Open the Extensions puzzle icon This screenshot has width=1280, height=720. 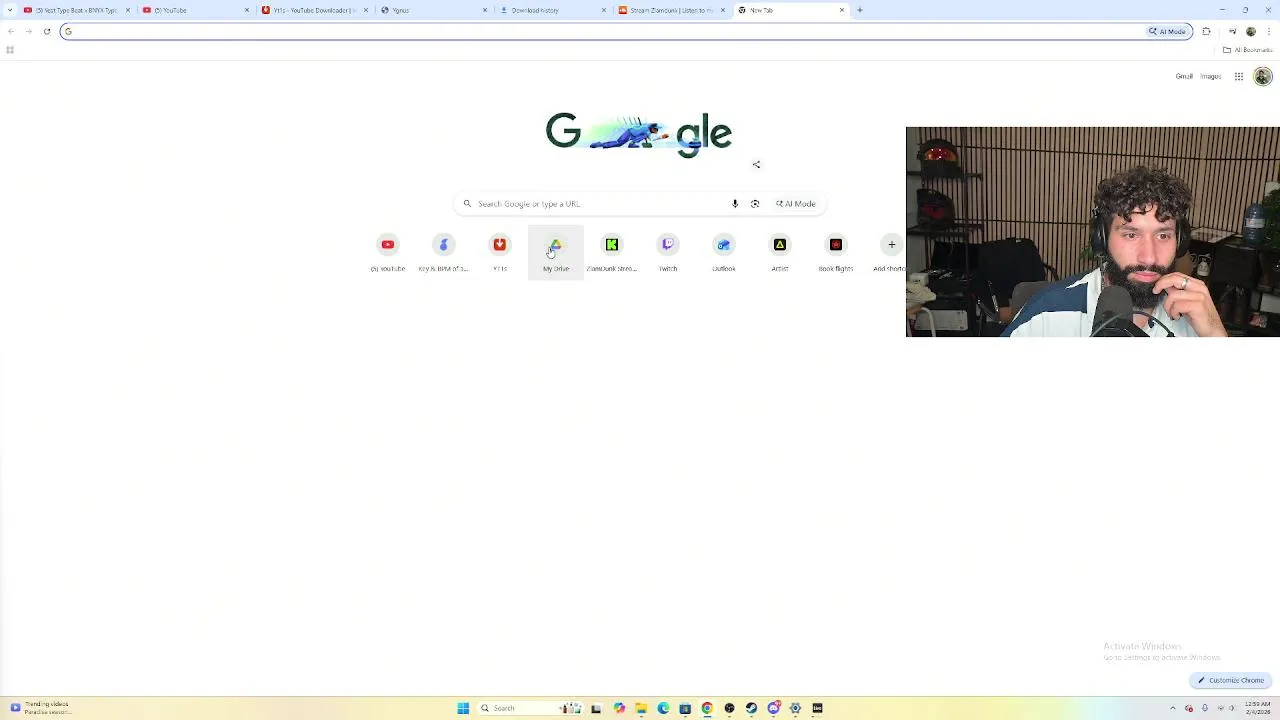pos(1206,31)
